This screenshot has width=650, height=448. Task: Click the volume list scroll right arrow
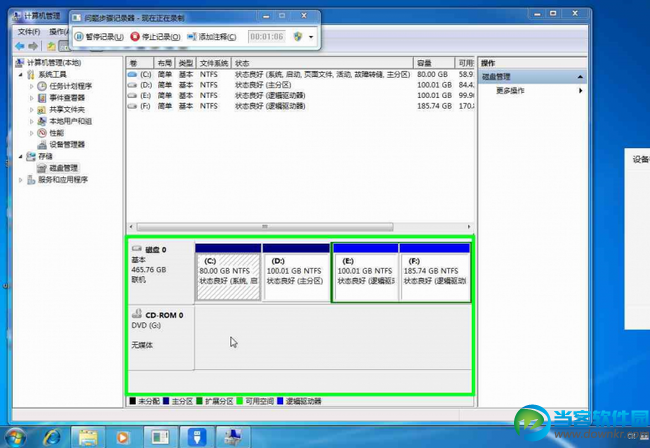point(469,227)
